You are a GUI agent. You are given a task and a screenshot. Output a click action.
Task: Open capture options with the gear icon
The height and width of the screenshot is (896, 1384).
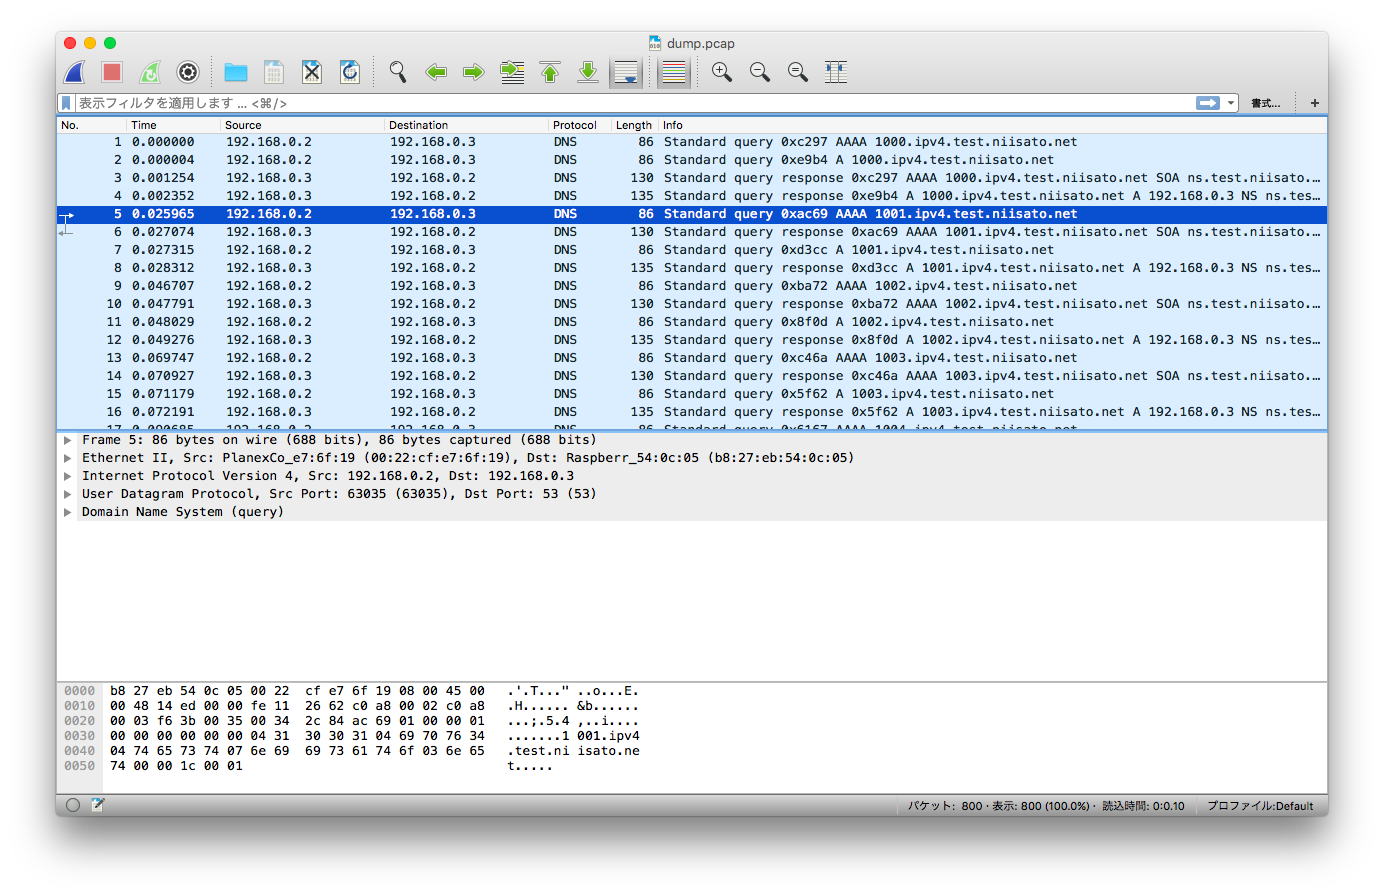[x=188, y=72]
